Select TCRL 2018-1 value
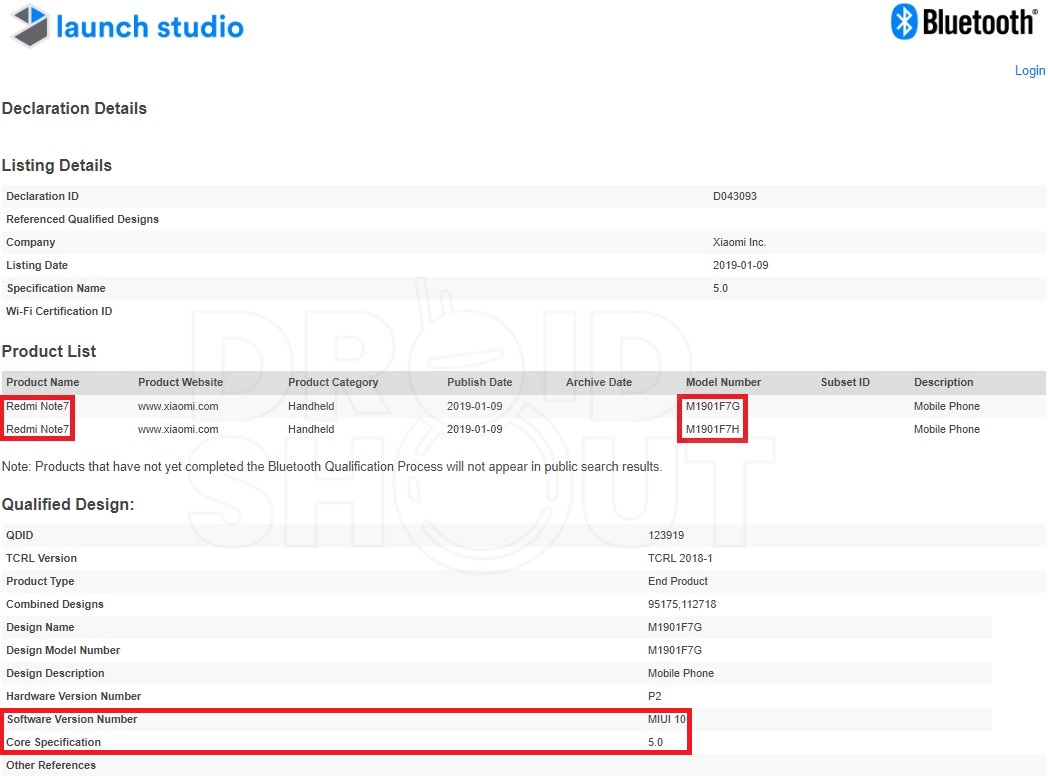The image size is (1048, 776). tap(680, 558)
